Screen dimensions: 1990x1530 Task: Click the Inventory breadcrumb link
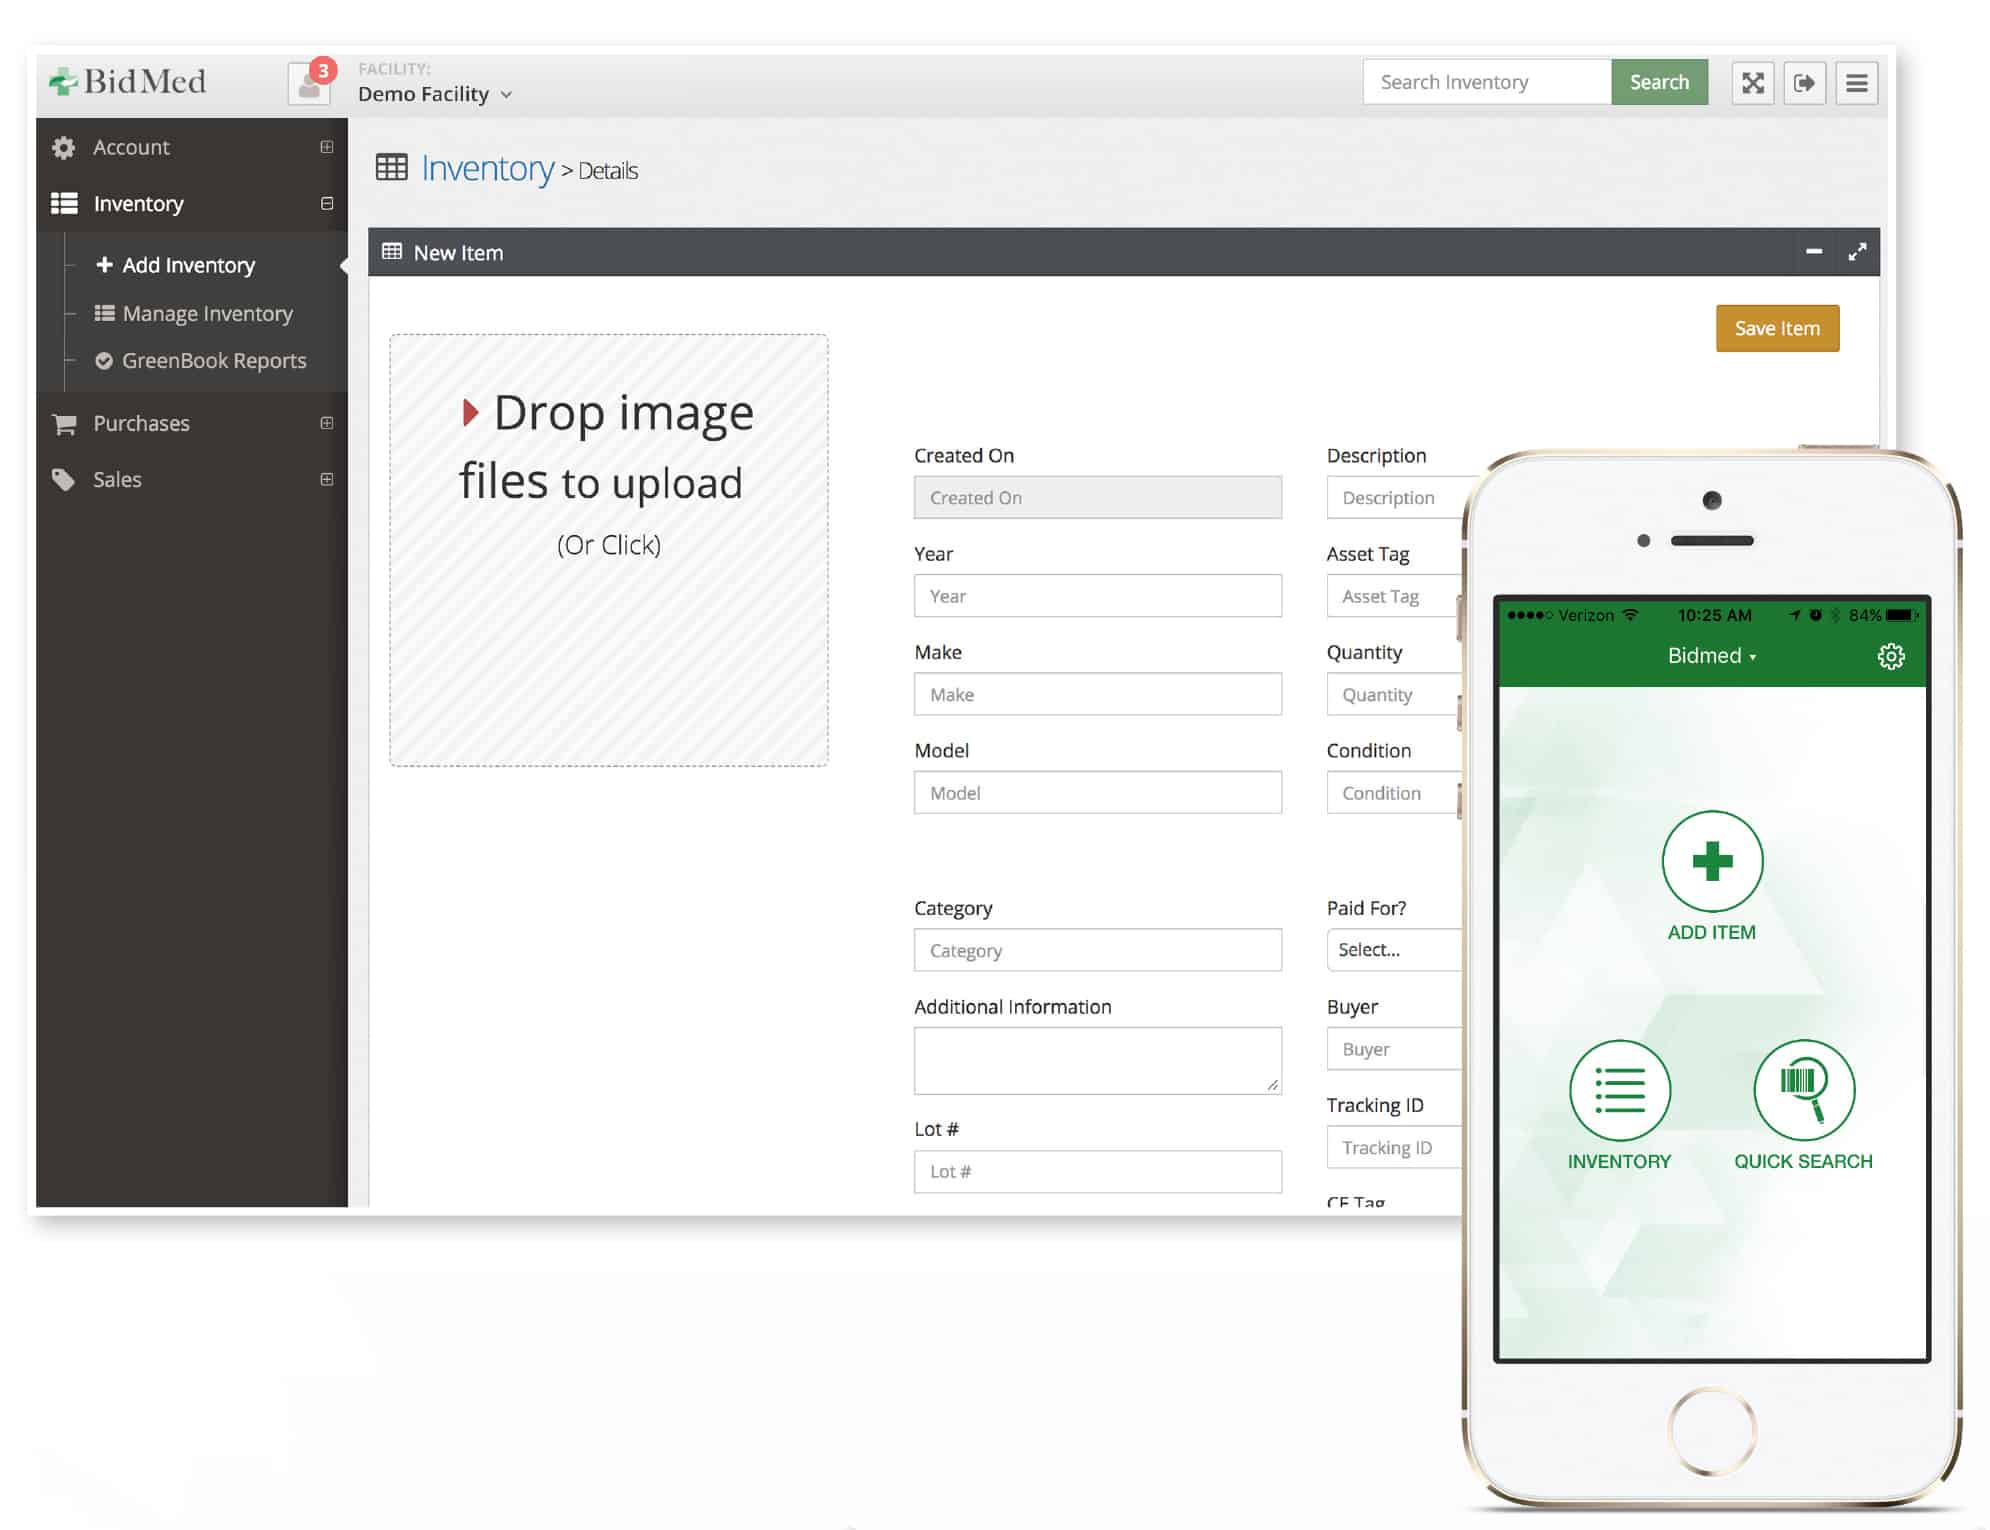(487, 169)
